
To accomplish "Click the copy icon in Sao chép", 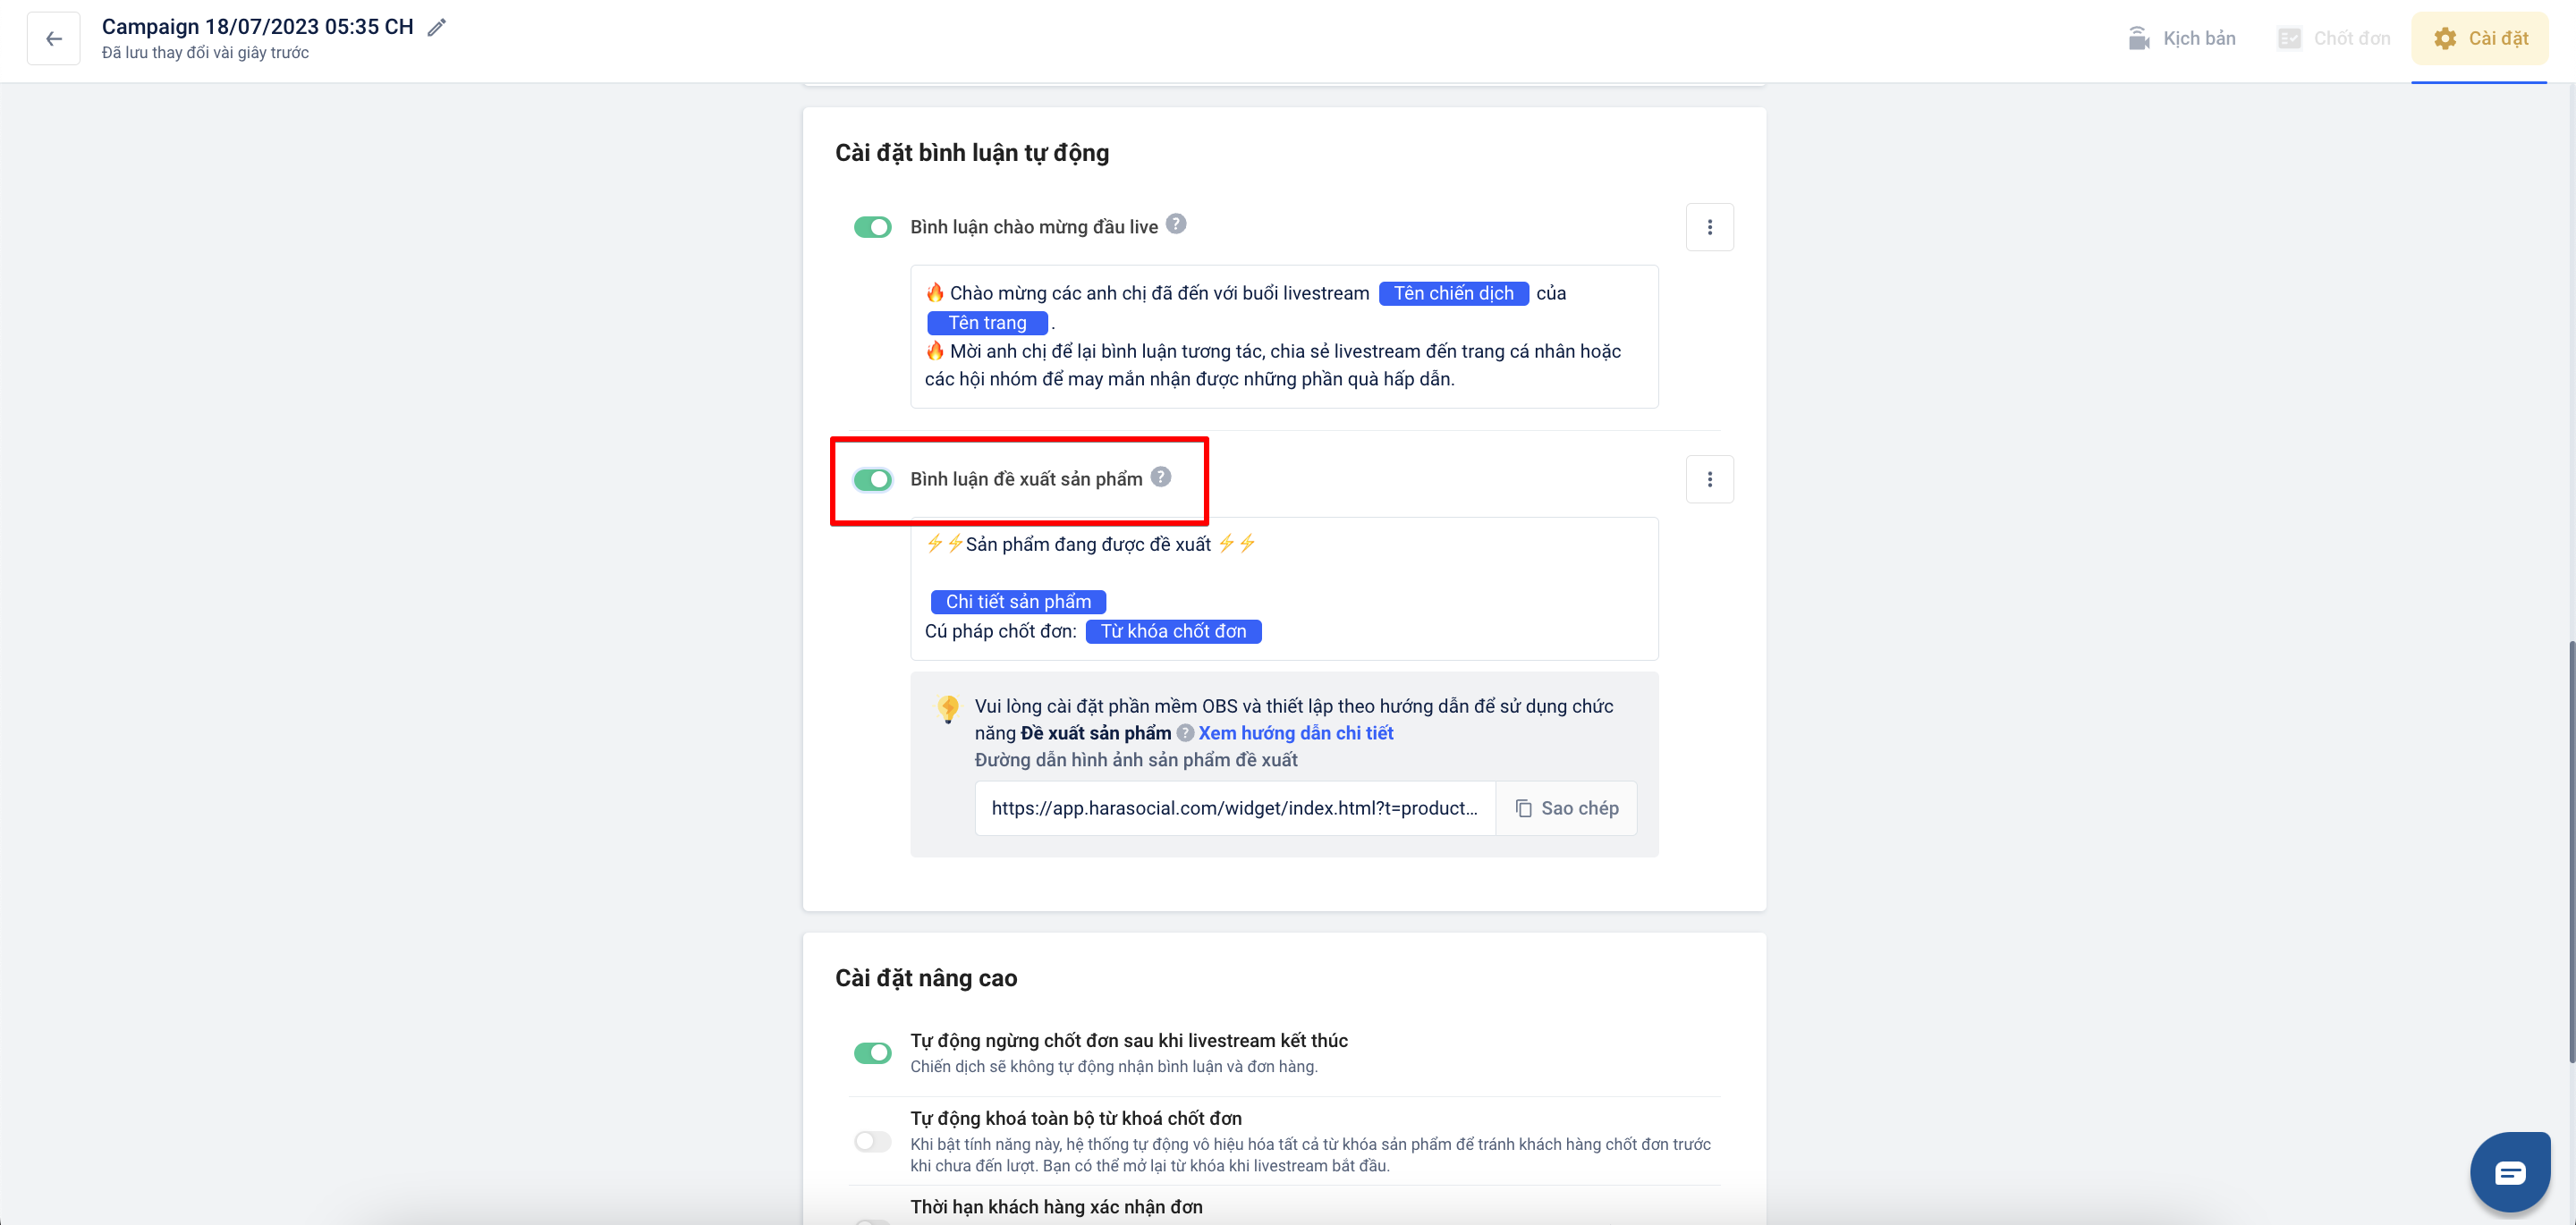I will pos(1523,808).
